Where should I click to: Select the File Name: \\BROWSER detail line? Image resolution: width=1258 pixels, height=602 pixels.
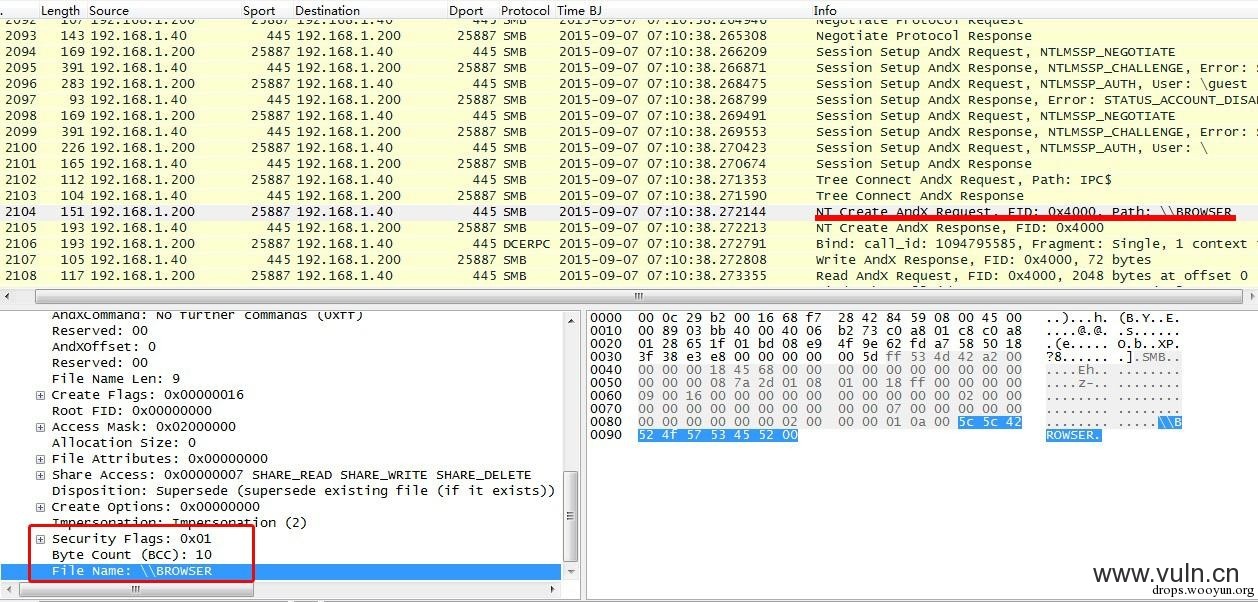coord(132,571)
